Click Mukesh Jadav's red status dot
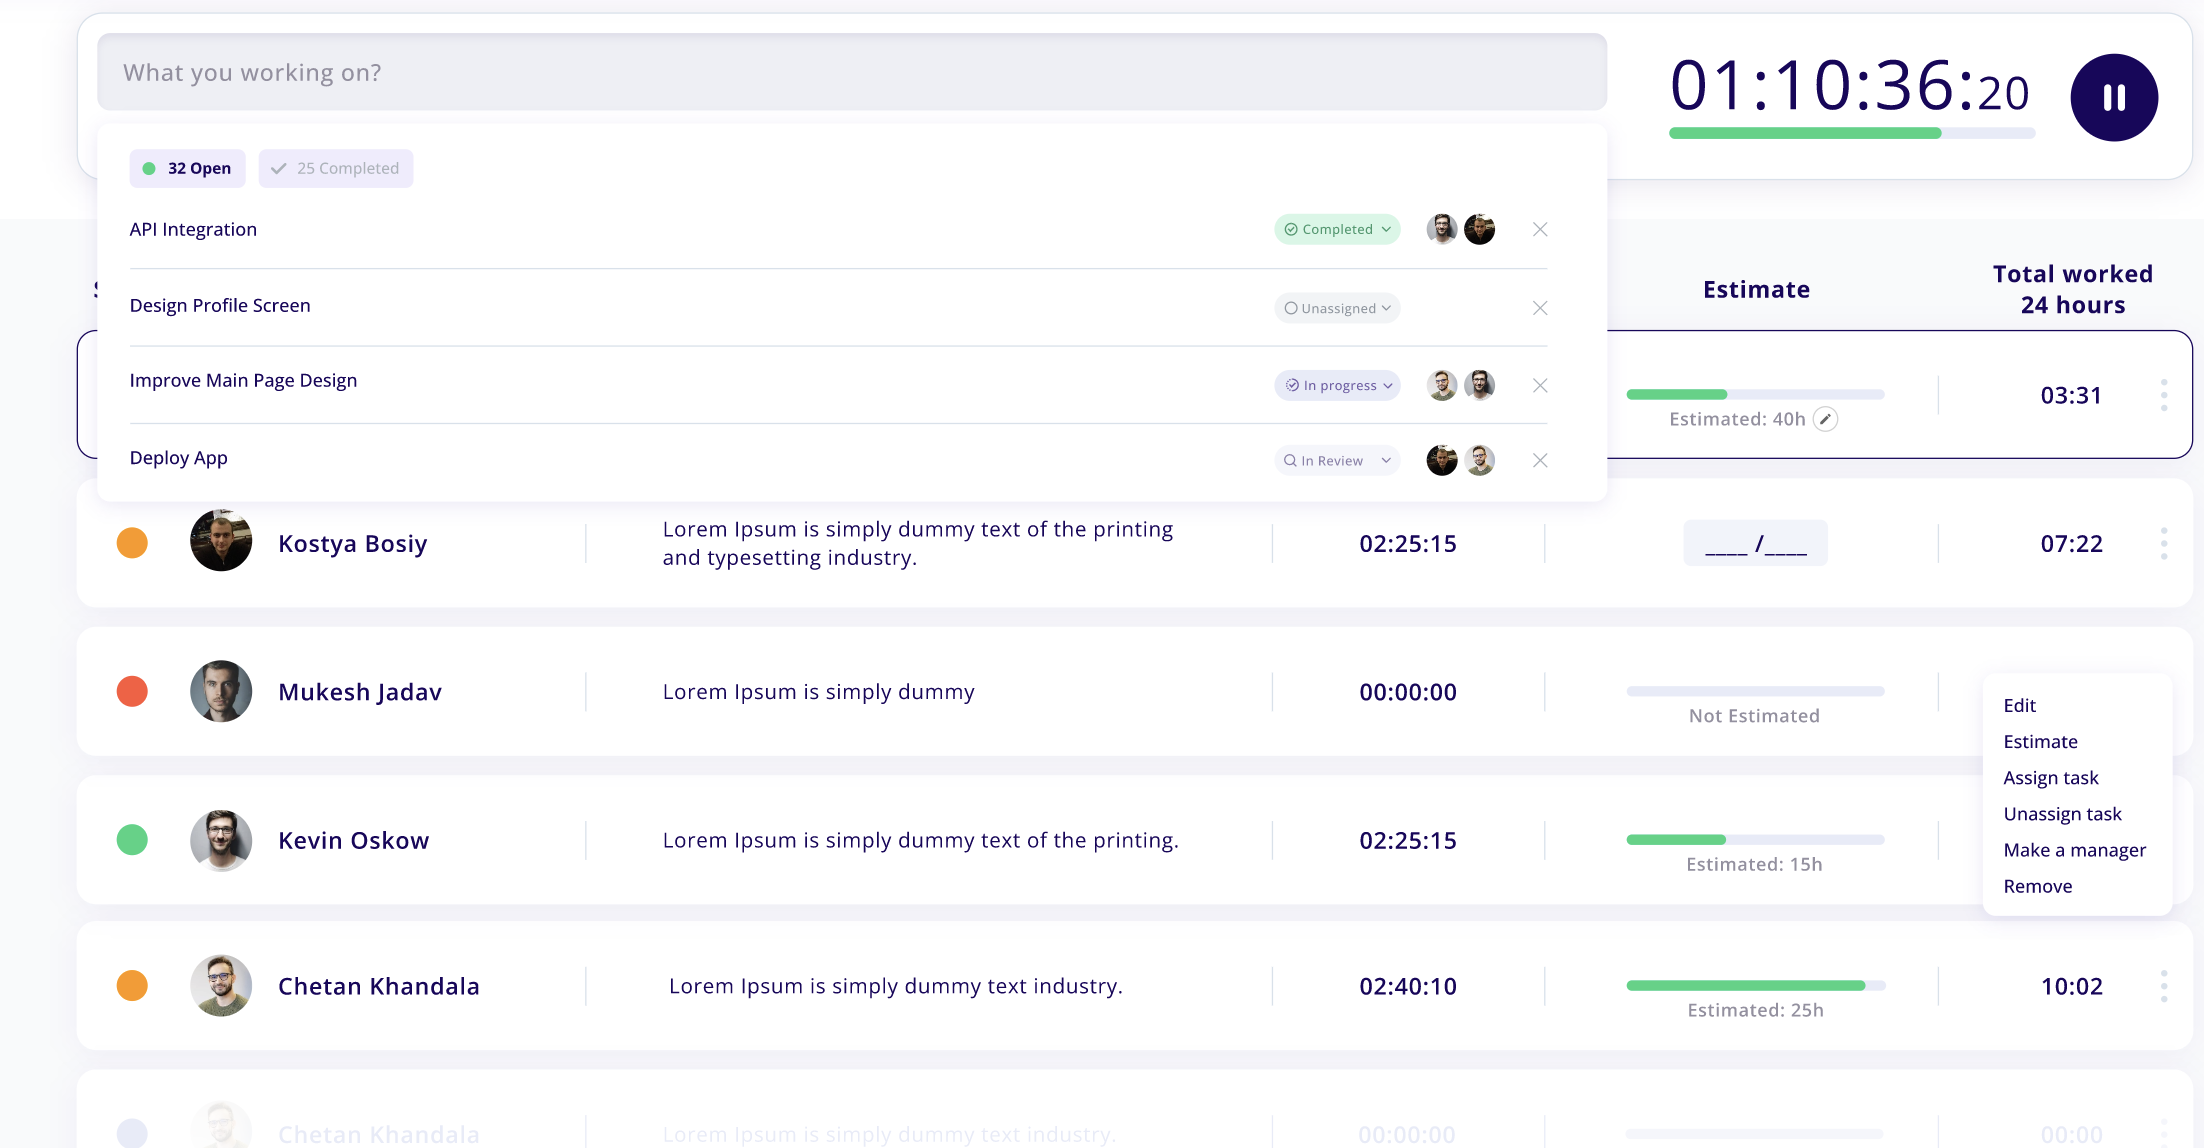The width and height of the screenshot is (2204, 1148). (132, 691)
